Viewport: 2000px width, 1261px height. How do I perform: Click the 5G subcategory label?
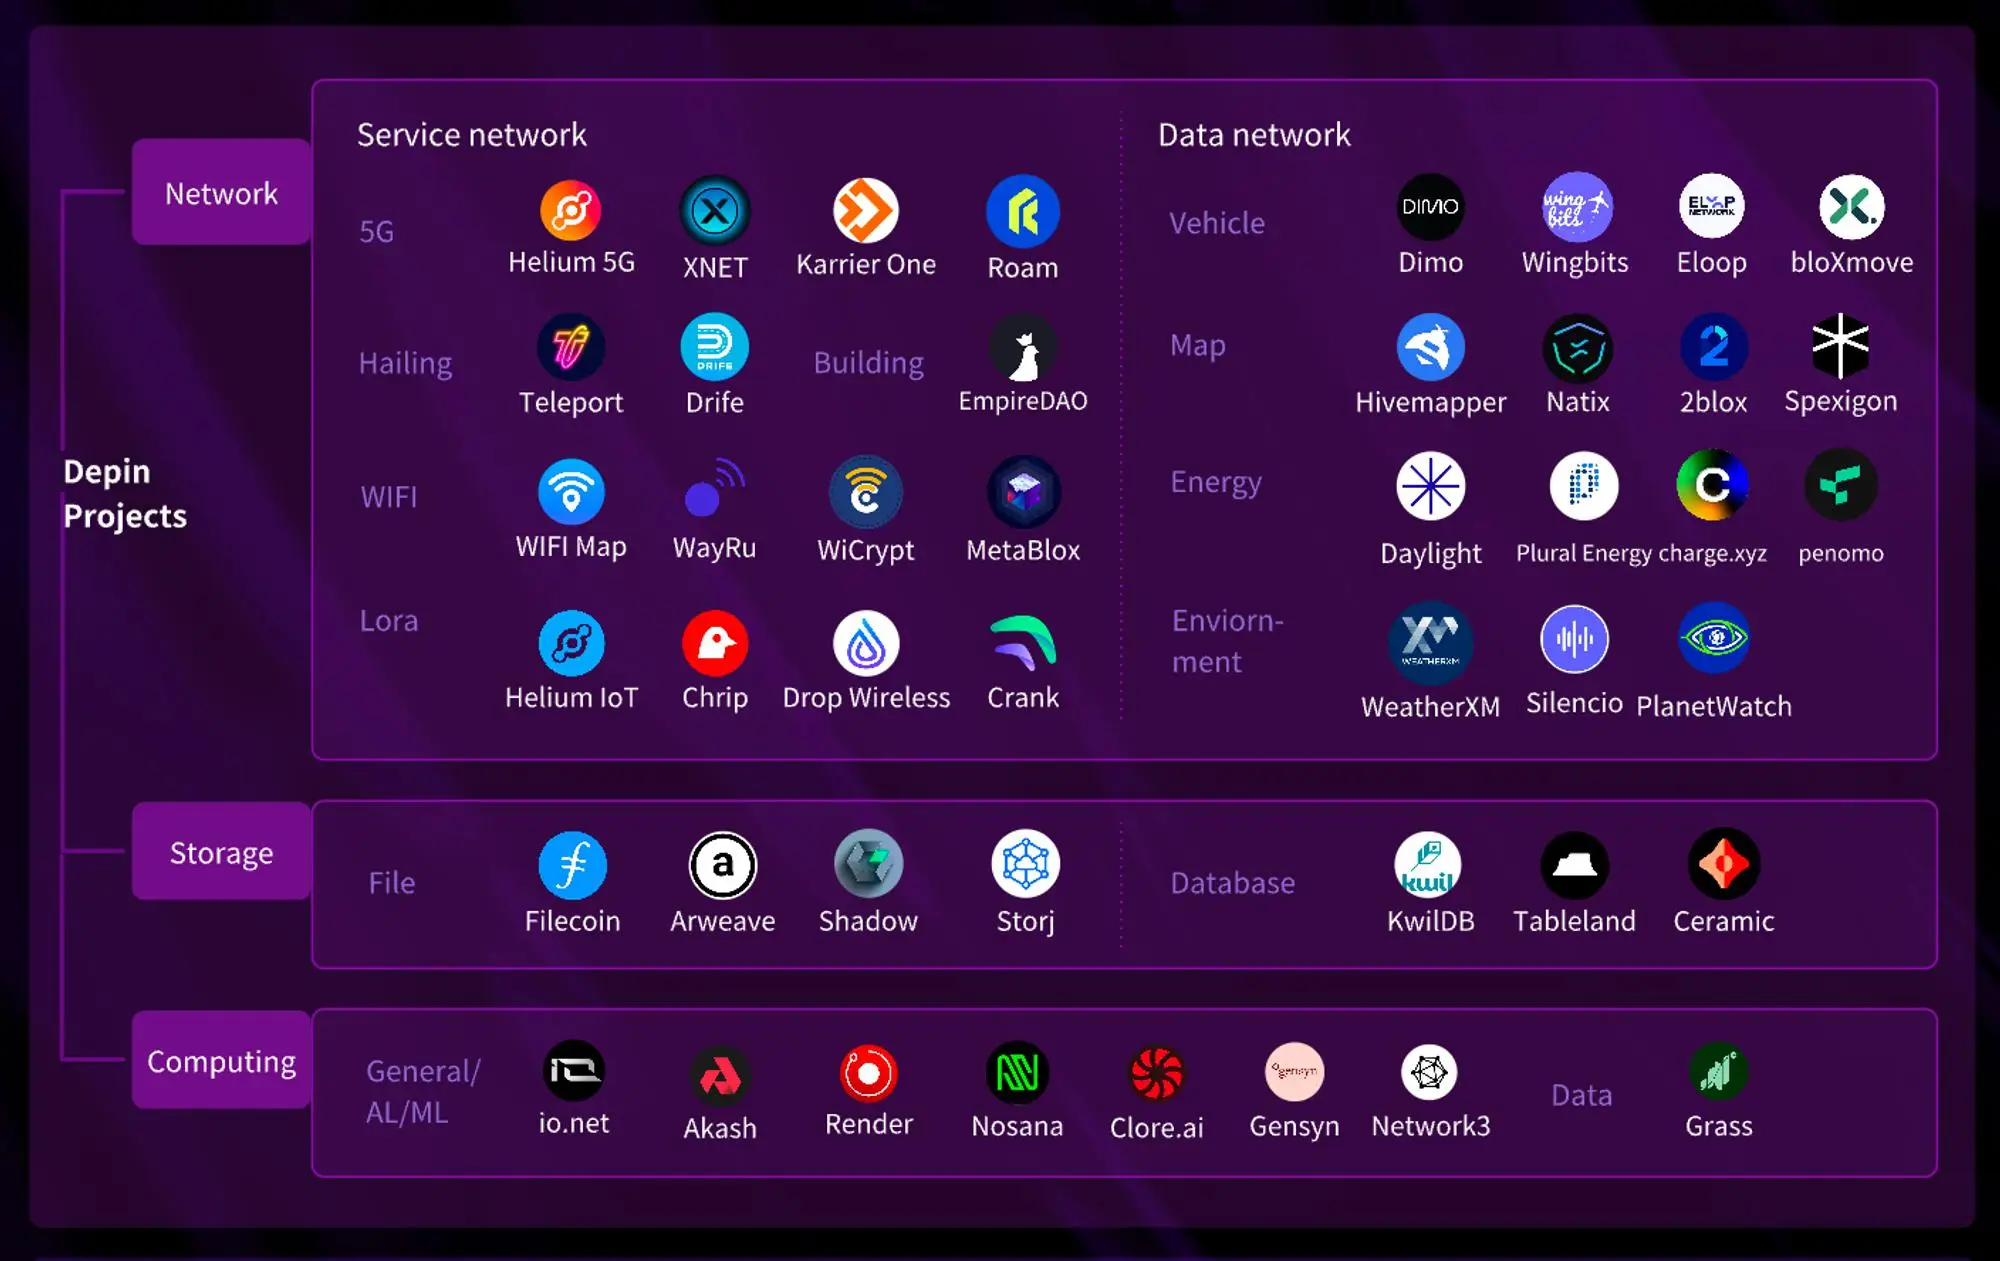pyautogui.click(x=376, y=228)
